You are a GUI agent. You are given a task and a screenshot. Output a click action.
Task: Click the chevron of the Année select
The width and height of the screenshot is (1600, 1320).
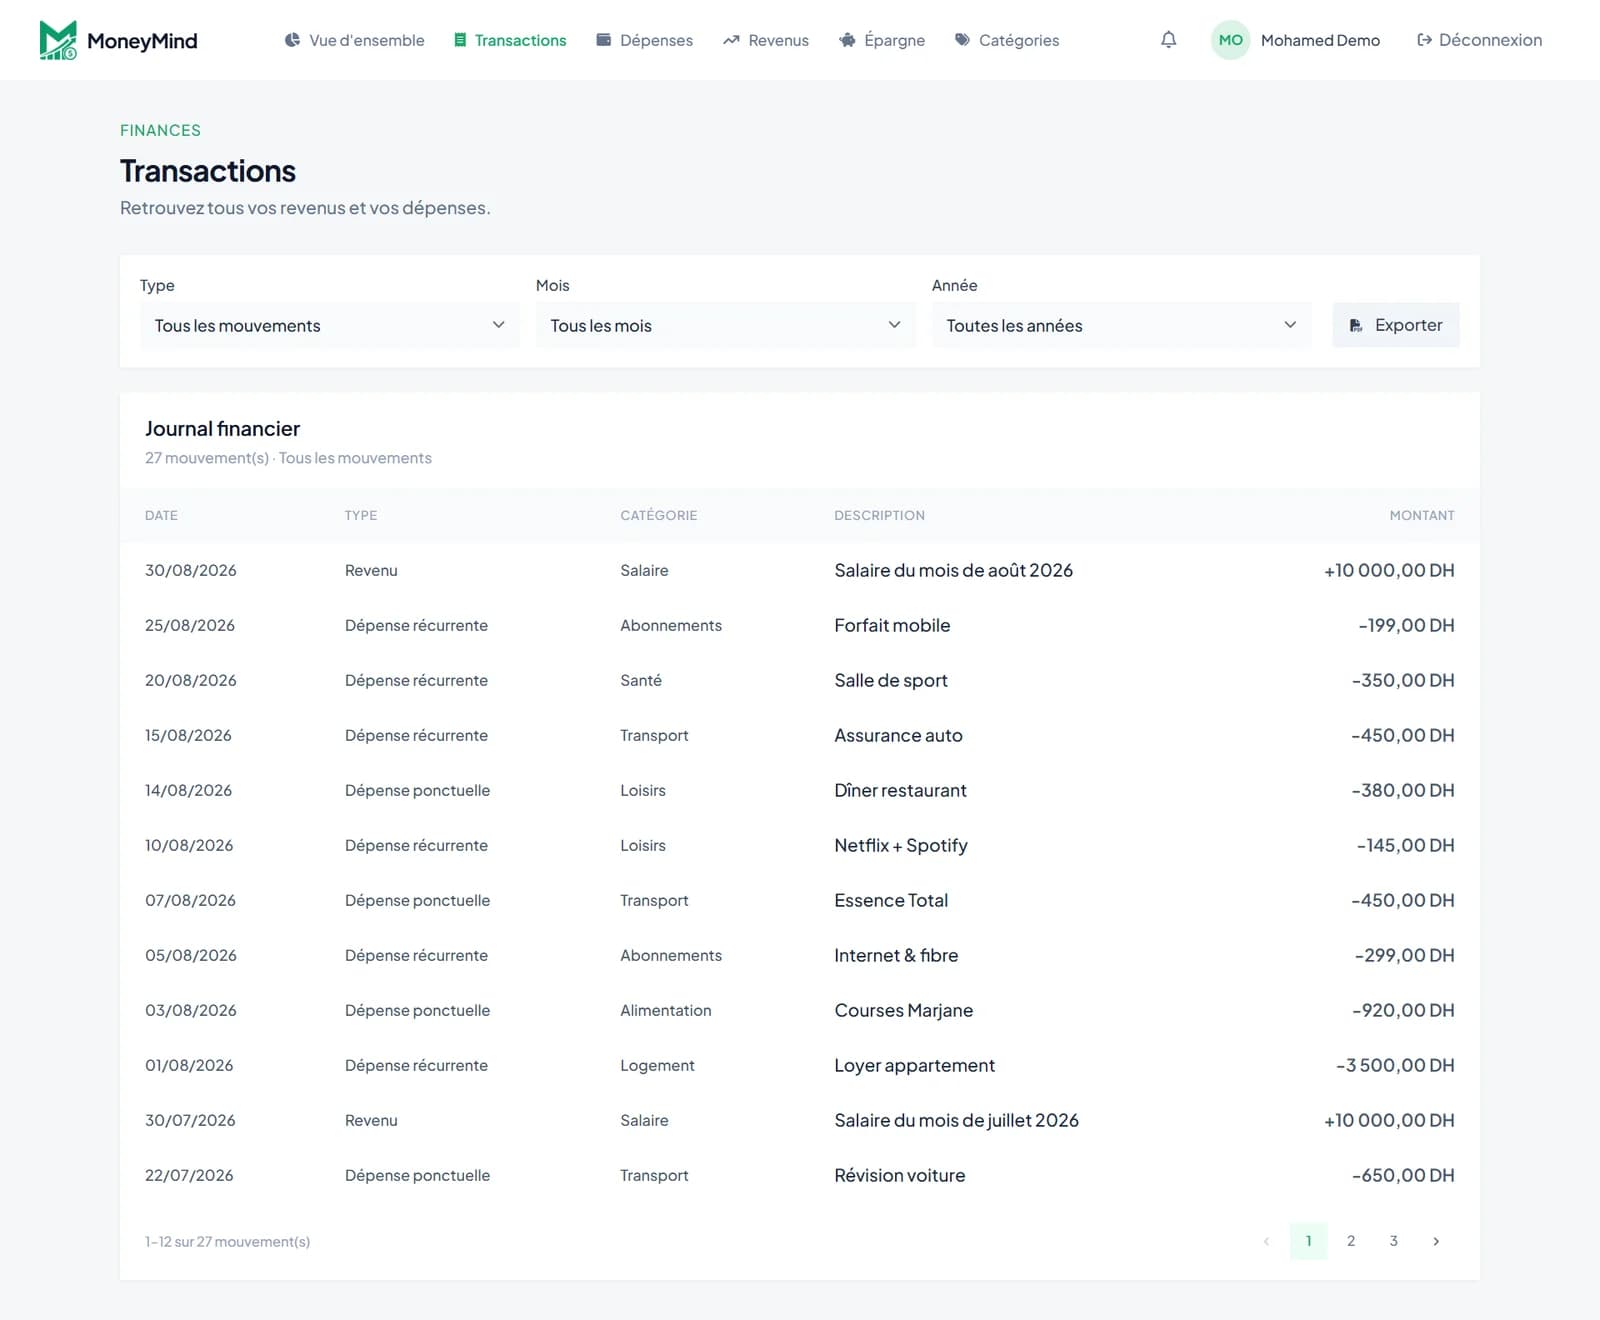[1290, 325]
